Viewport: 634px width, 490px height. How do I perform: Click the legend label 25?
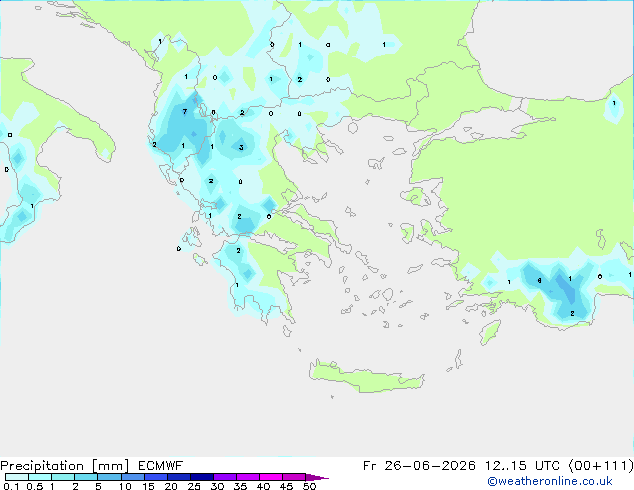(x=194, y=486)
